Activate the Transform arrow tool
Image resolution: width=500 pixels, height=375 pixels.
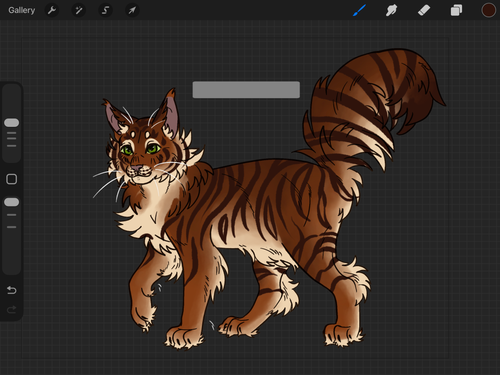(132, 10)
